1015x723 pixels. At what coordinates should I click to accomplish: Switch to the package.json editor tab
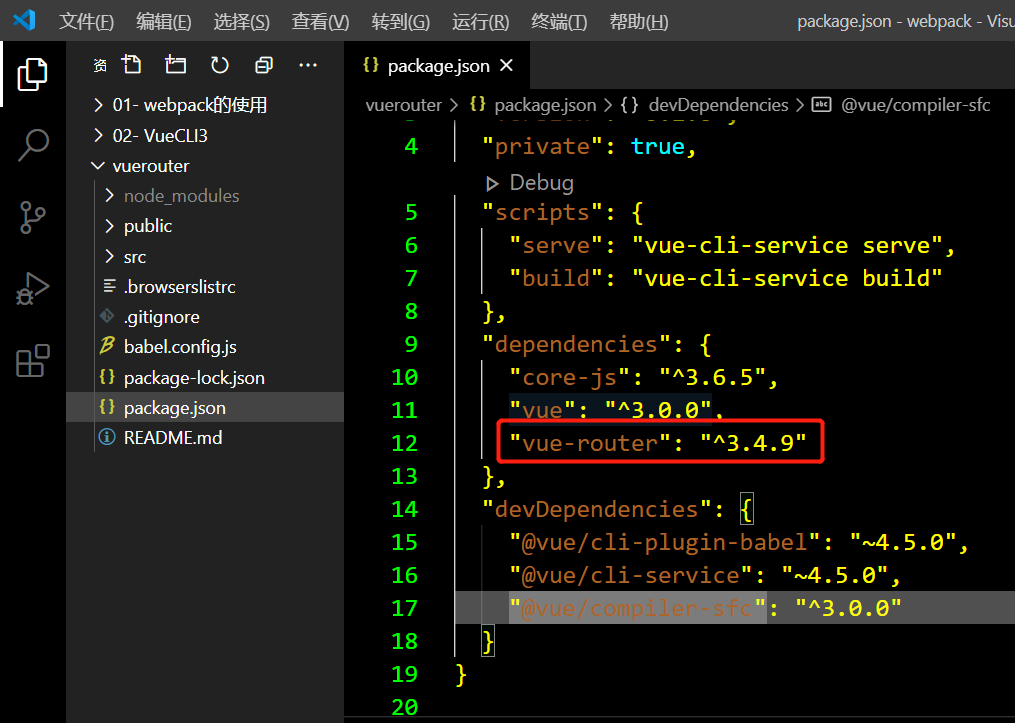437,65
